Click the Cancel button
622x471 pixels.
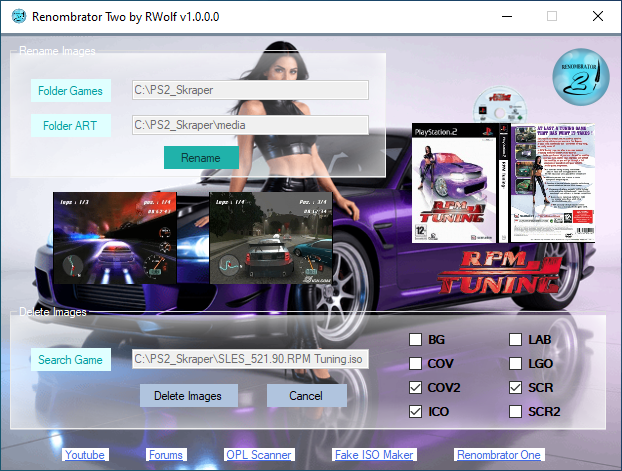pos(306,396)
